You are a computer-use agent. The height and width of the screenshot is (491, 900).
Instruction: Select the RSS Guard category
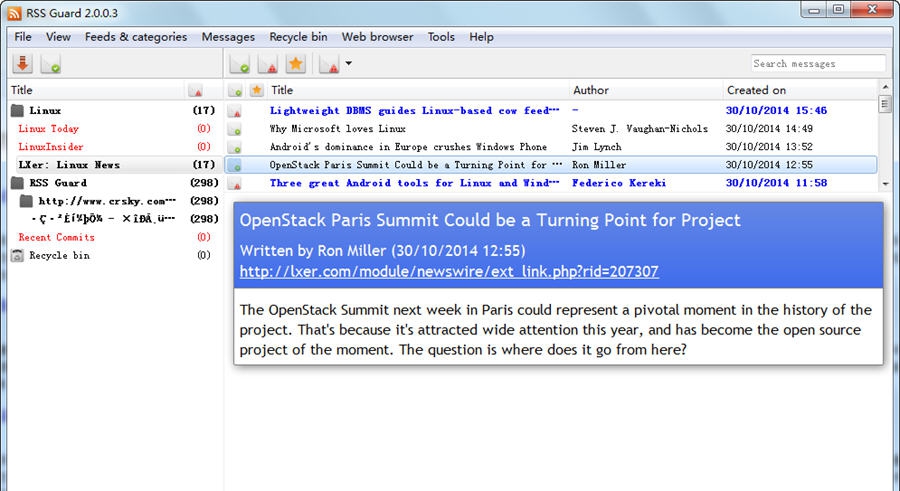(x=58, y=183)
